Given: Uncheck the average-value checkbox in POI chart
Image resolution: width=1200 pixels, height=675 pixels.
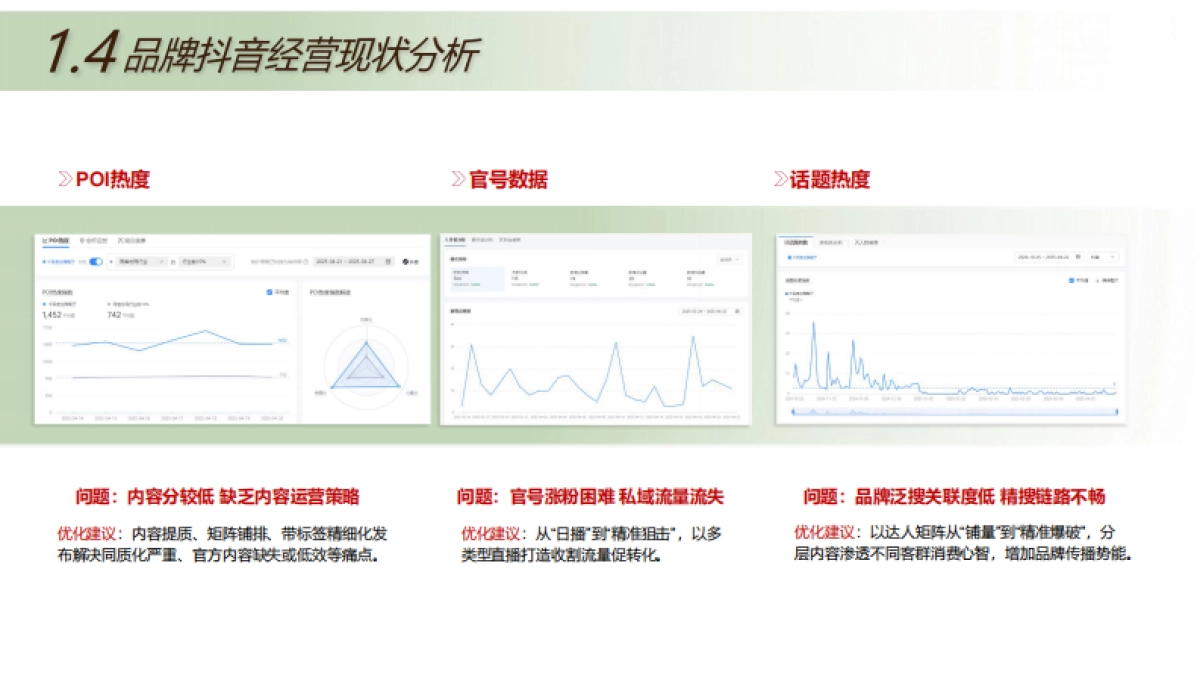Looking at the screenshot, I should pyautogui.click(x=270, y=293).
